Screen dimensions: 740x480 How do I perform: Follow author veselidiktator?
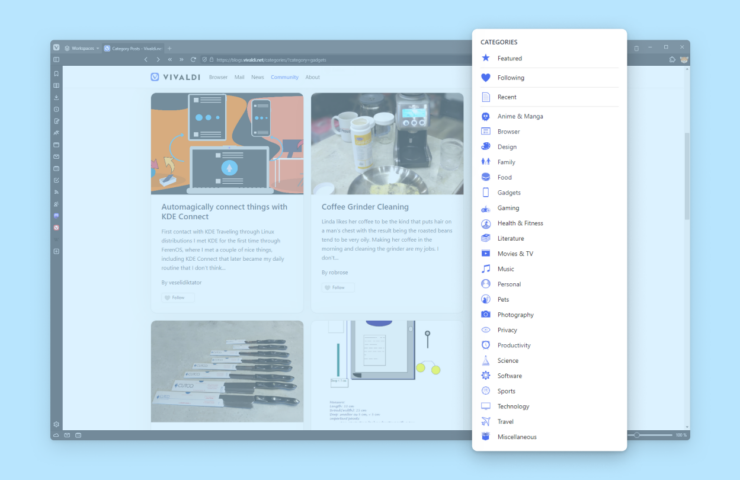pos(178,298)
